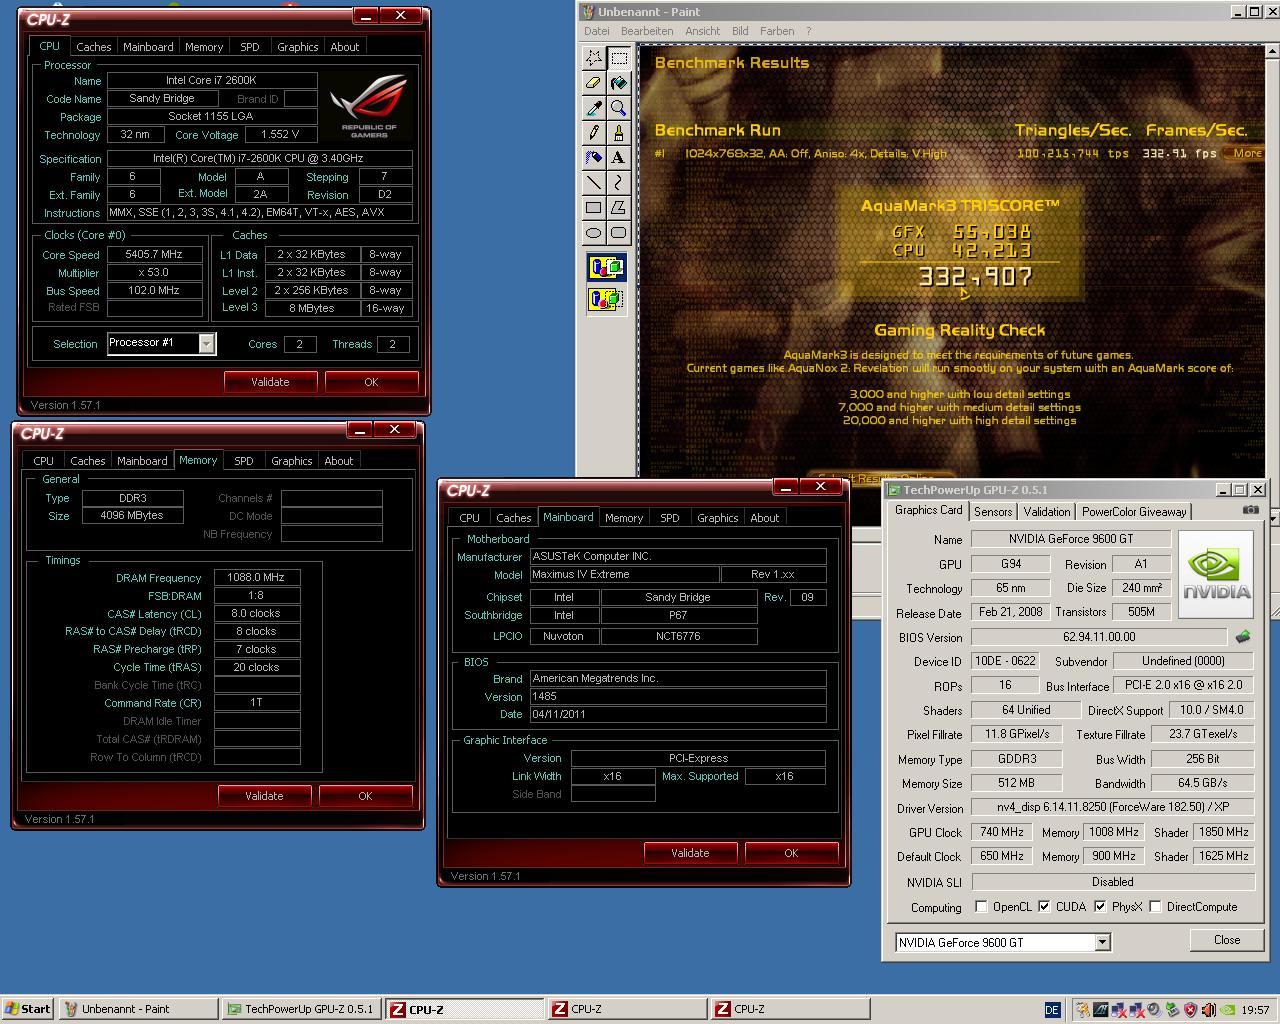Screen dimensions: 1280x1024
Task: Choose opaque selection option in Paint toolbox
Action: point(606,268)
